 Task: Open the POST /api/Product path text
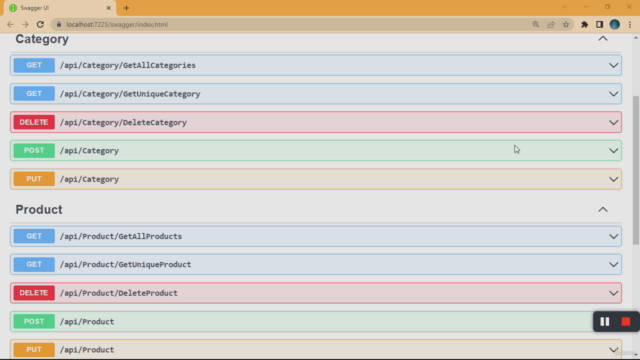pos(87,322)
